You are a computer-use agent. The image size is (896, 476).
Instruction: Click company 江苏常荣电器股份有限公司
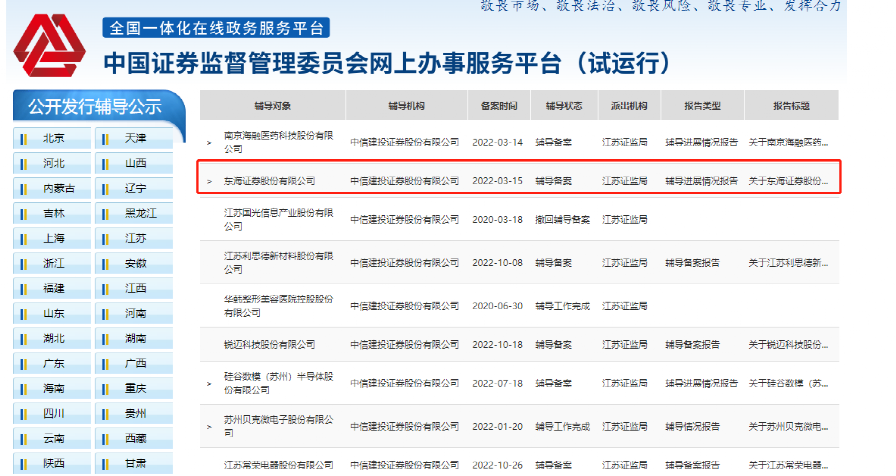(x=278, y=465)
